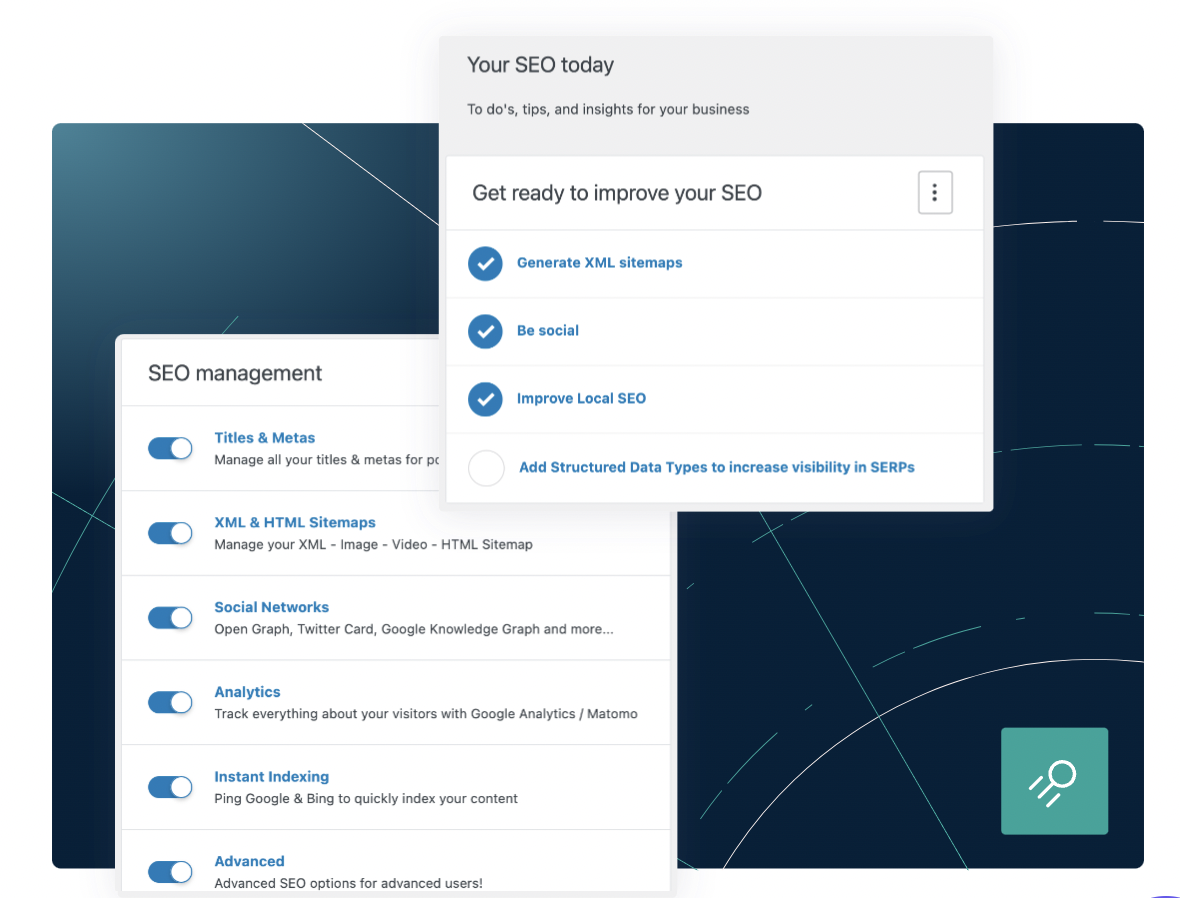Image resolution: width=1180 pixels, height=898 pixels.
Task: Click Add Structured Data Types to increase visibility
Action: pyautogui.click(x=716, y=467)
